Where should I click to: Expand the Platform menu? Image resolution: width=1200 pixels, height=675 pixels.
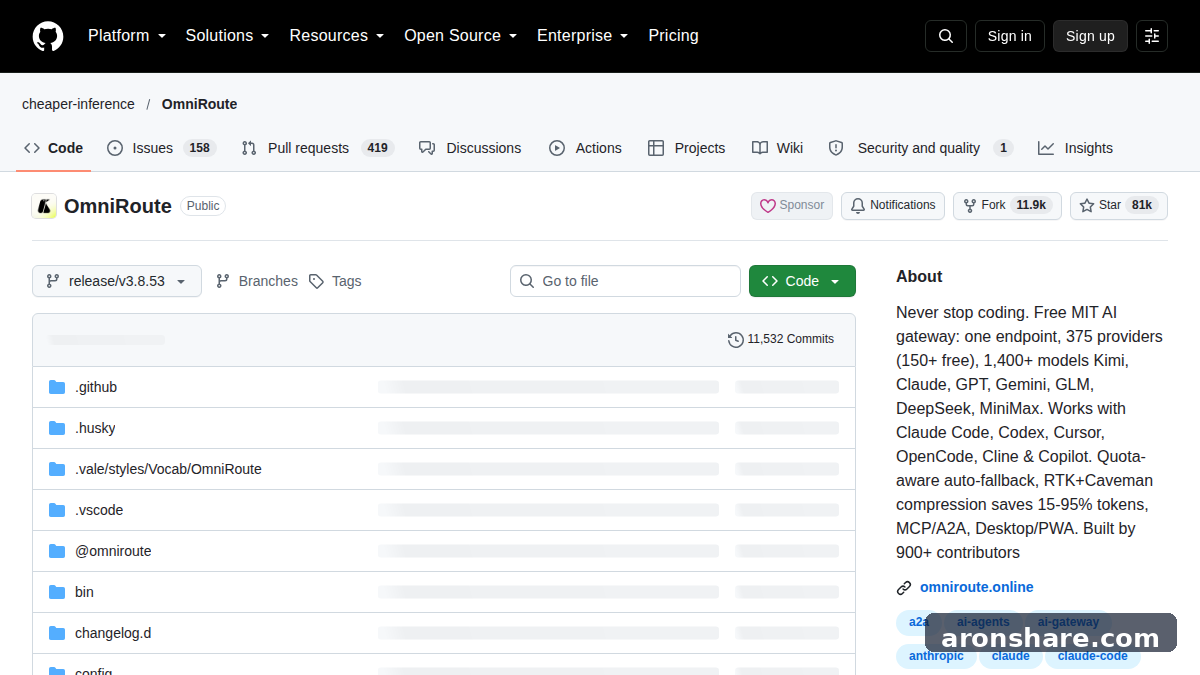[127, 35]
